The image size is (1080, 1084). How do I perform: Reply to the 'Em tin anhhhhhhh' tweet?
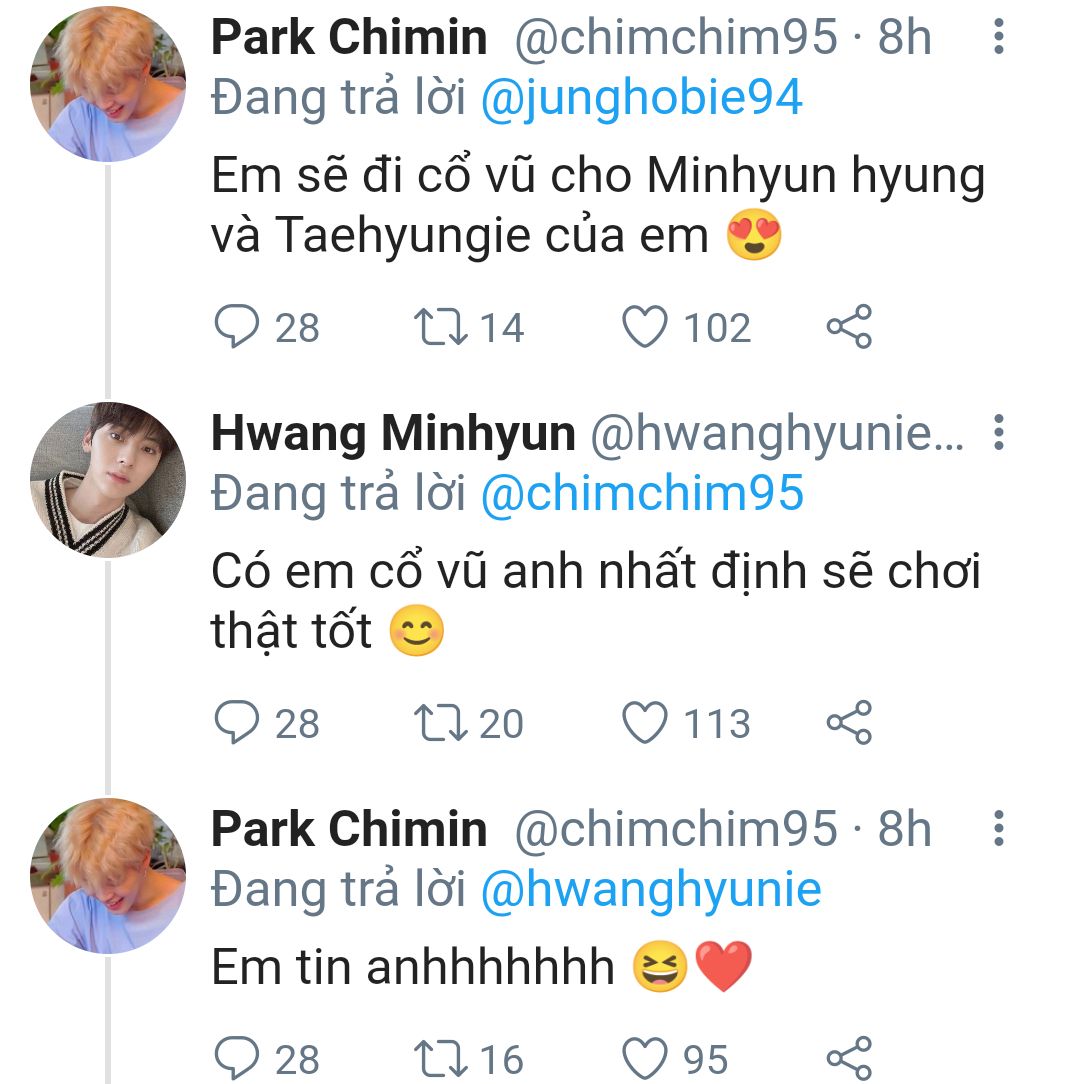coord(237,1059)
